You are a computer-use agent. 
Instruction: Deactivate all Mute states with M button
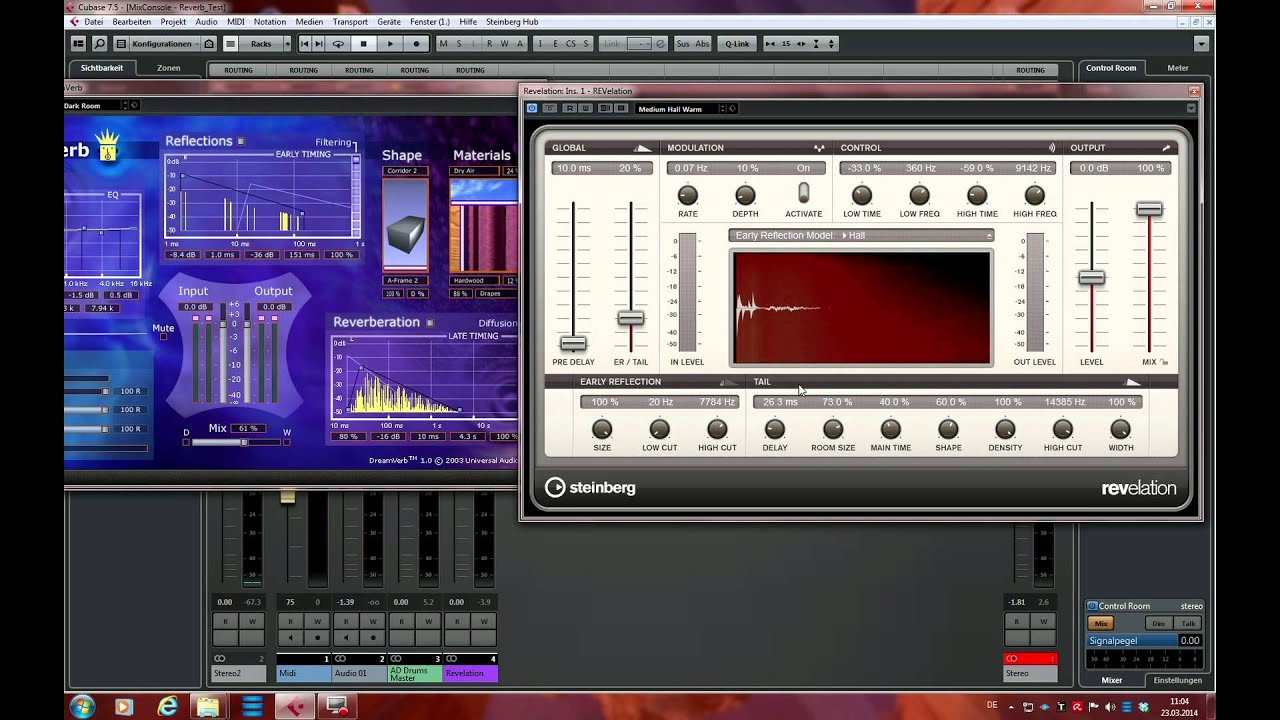tap(444, 44)
